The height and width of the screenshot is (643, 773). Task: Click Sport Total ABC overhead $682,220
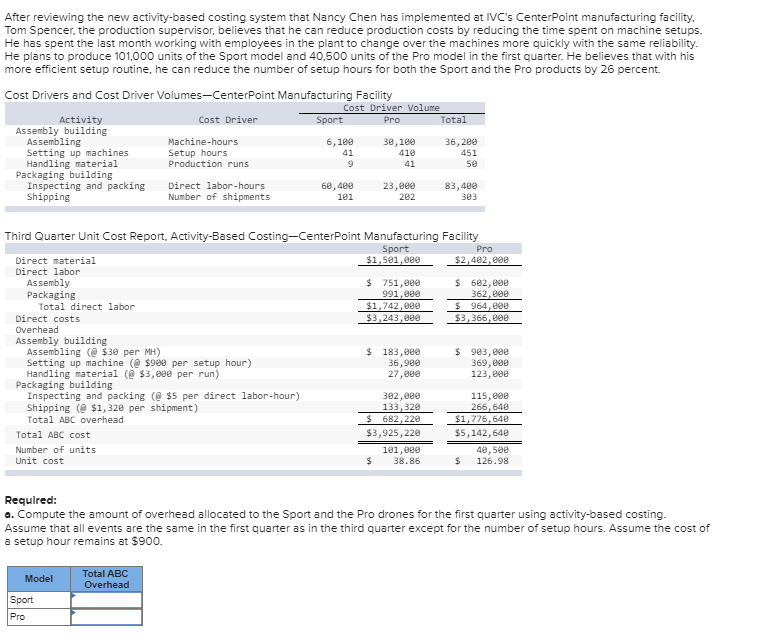[x=393, y=419]
